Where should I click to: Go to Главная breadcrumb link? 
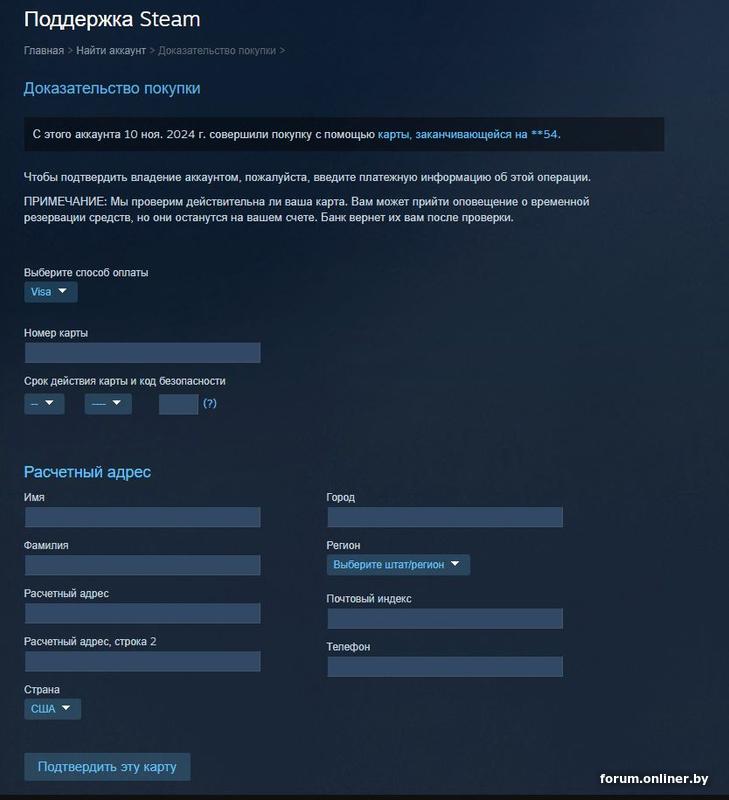point(44,51)
